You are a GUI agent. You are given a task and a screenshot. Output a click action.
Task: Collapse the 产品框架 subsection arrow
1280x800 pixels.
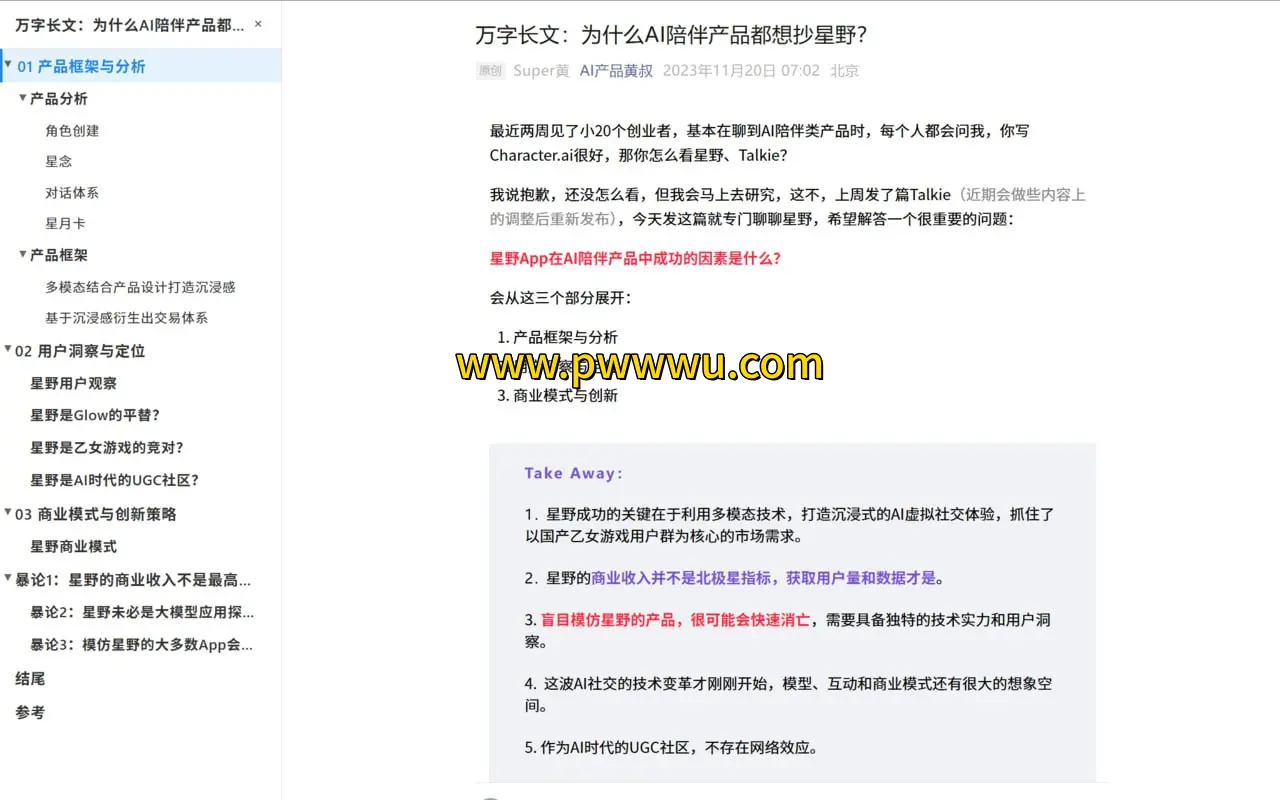click(23, 254)
